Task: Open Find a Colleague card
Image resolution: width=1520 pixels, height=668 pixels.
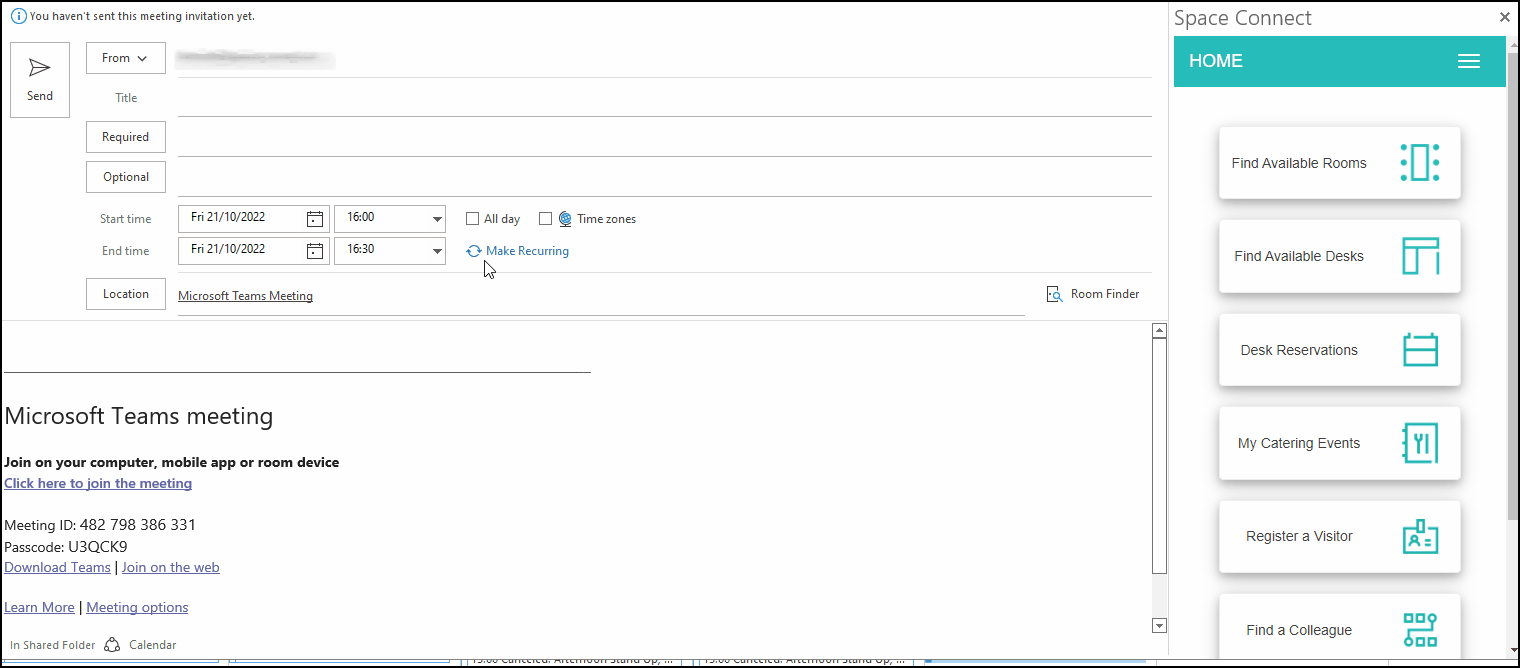Action: 1340,627
